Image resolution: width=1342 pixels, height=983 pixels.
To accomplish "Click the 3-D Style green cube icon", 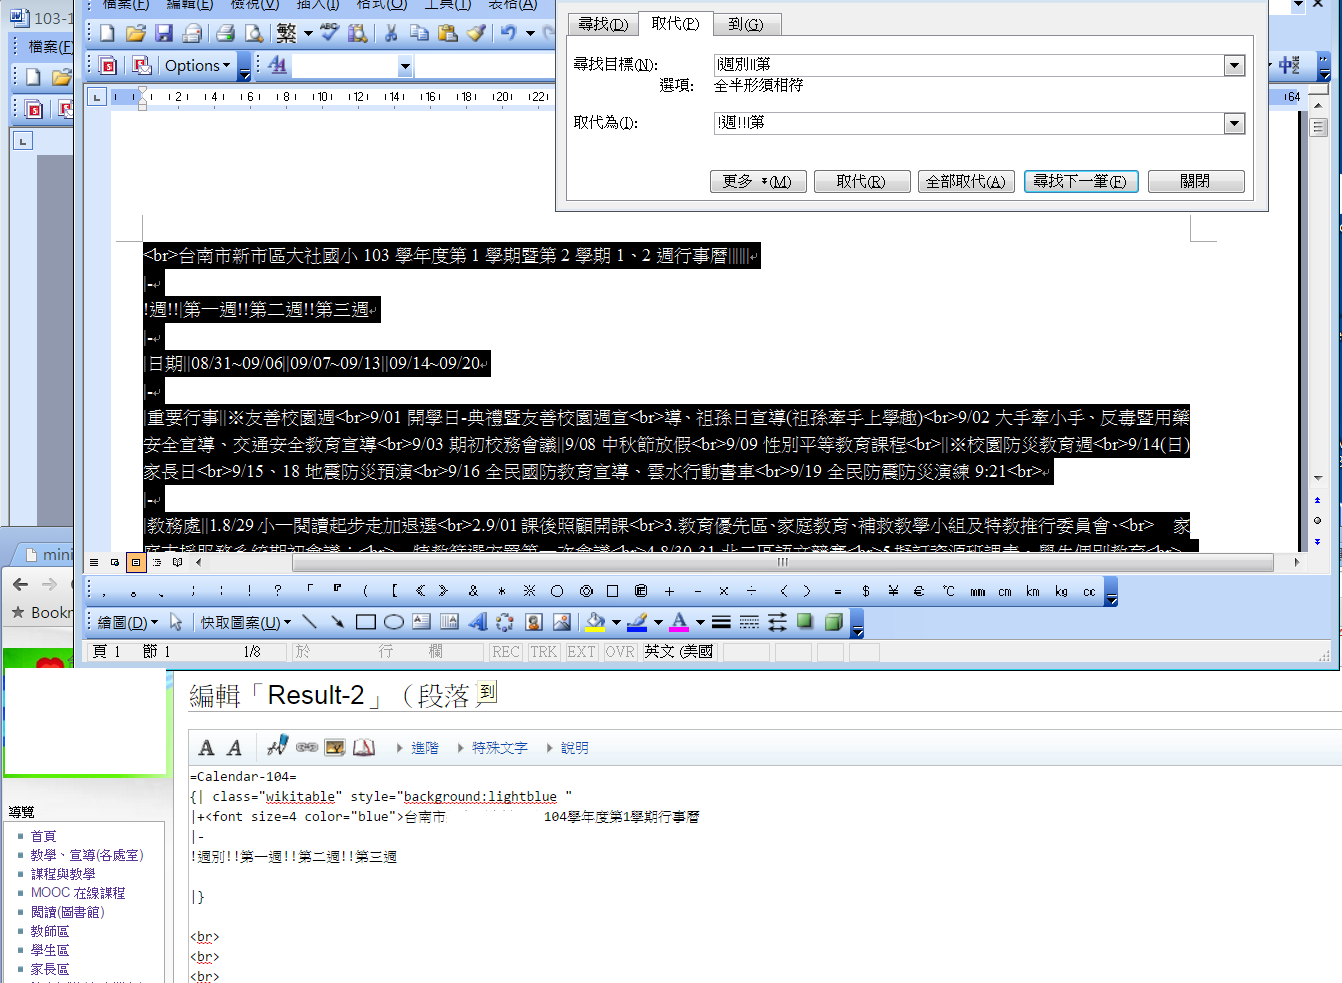I will pos(833,622).
